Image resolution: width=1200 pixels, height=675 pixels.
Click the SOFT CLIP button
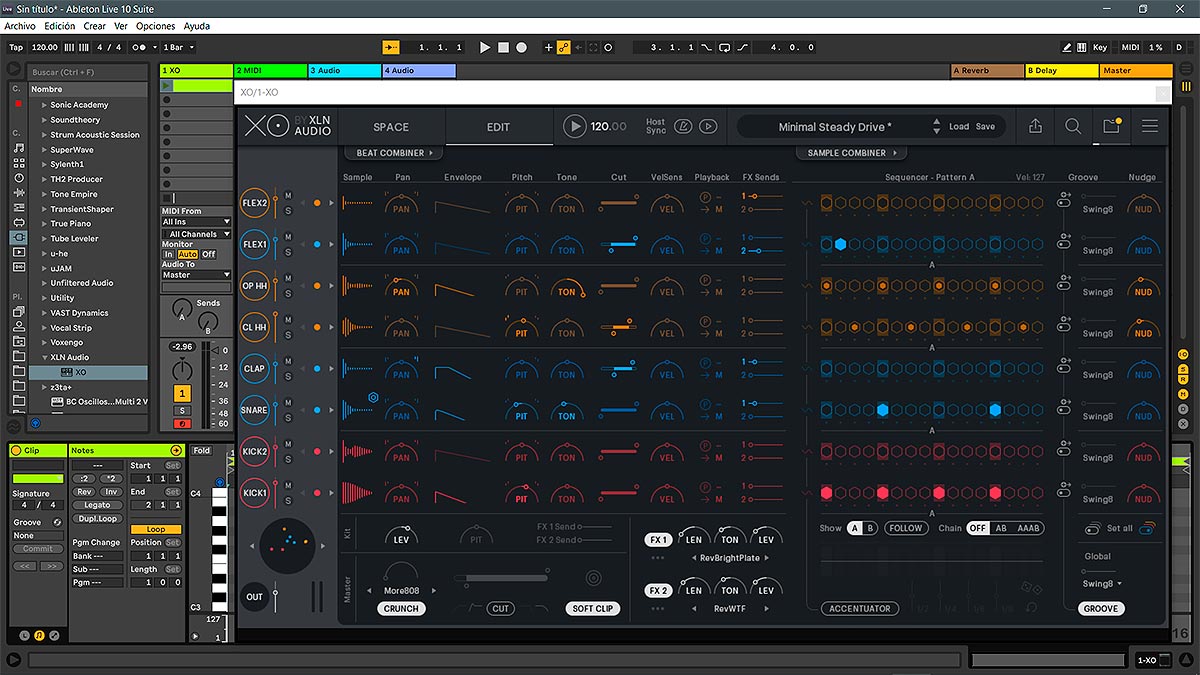[592, 608]
